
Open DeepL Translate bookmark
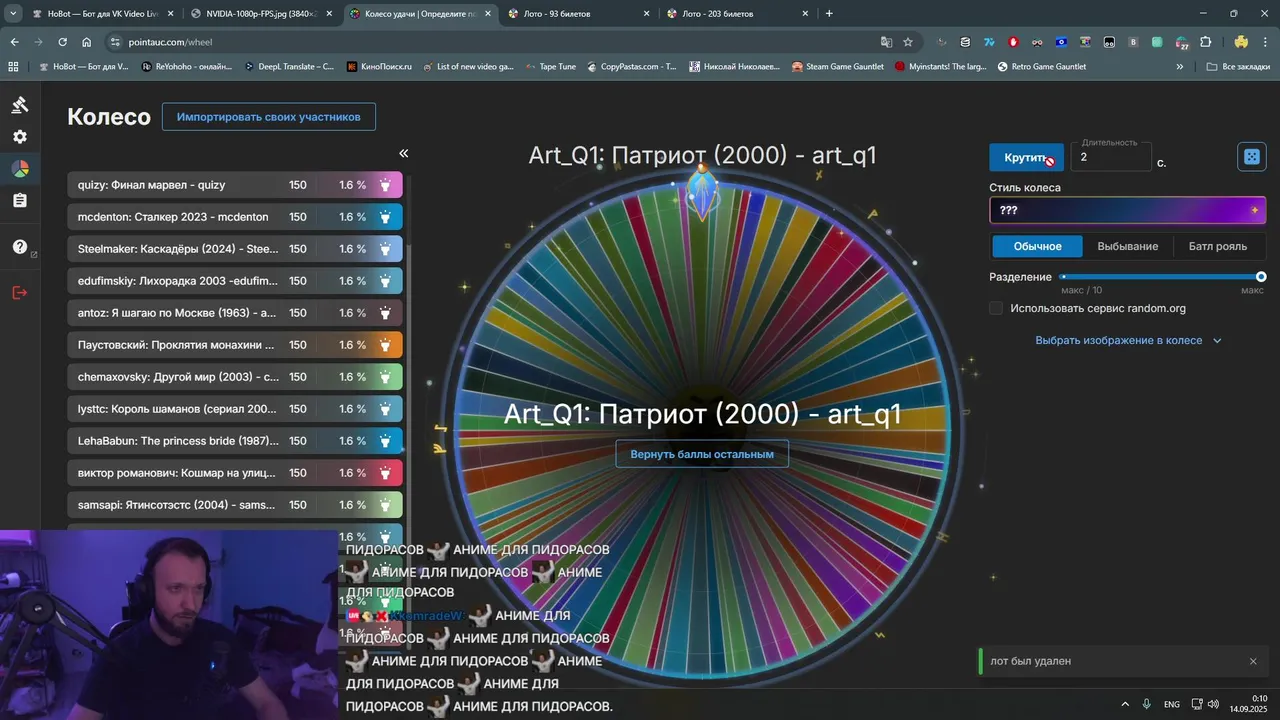click(x=289, y=67)
